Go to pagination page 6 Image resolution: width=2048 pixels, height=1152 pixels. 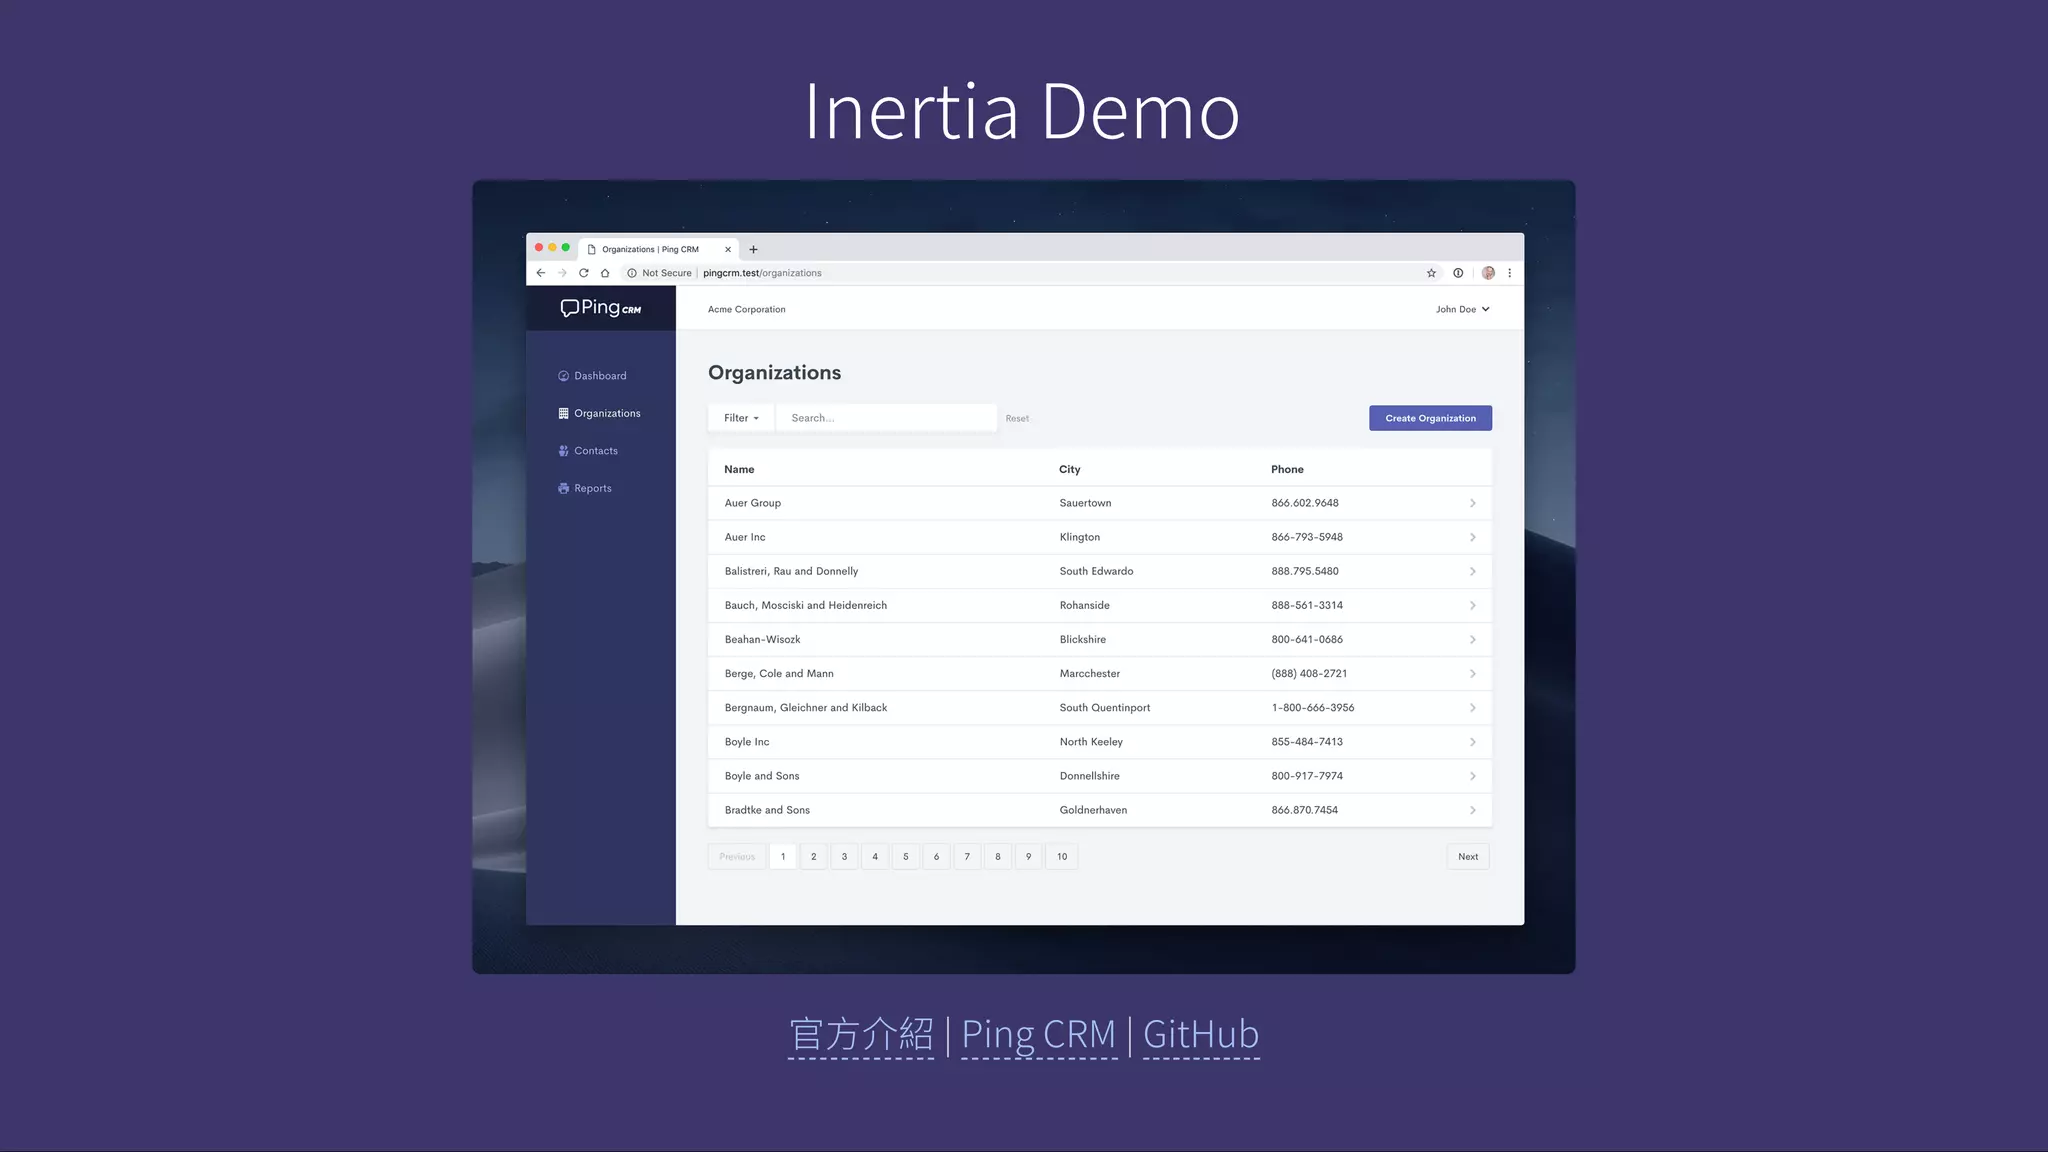936,857
